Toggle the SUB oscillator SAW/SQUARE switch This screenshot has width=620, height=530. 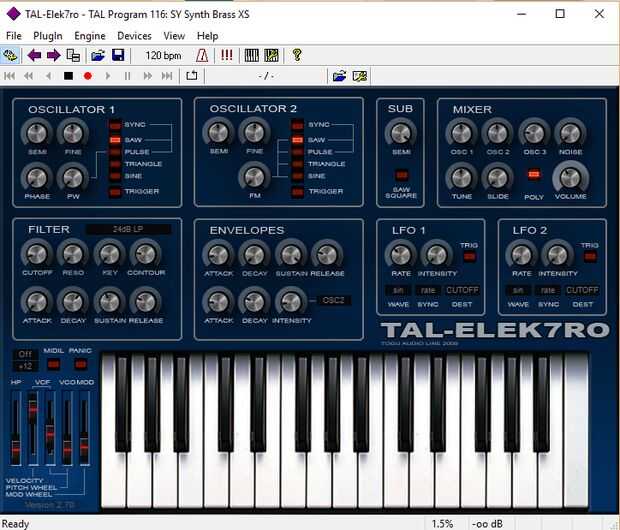(401, 174)
